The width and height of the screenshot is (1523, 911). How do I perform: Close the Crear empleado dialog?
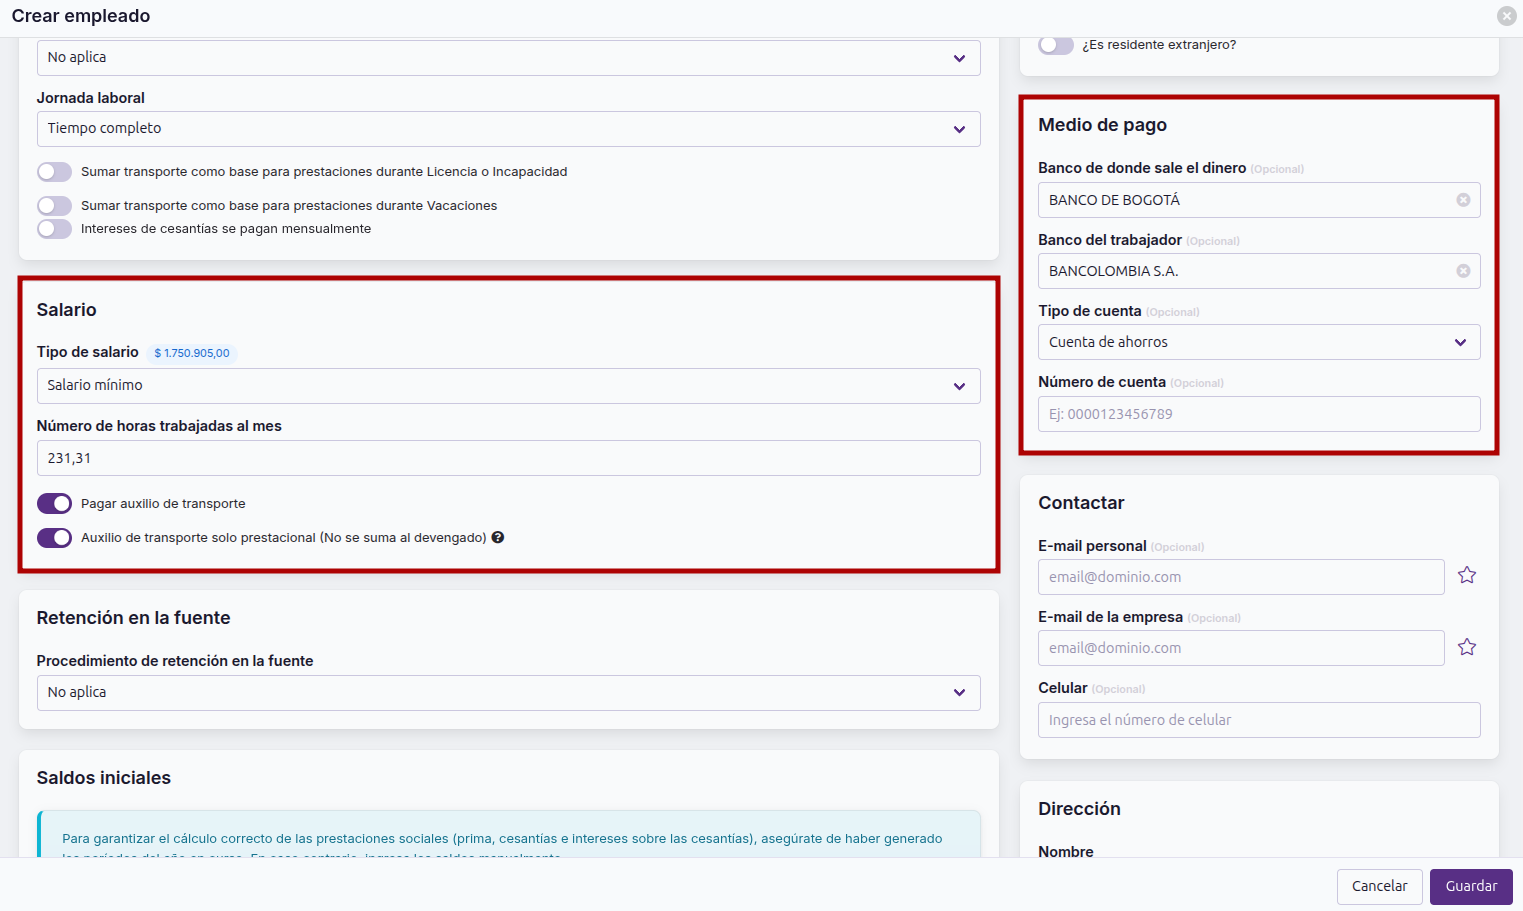pos(1506,16)
